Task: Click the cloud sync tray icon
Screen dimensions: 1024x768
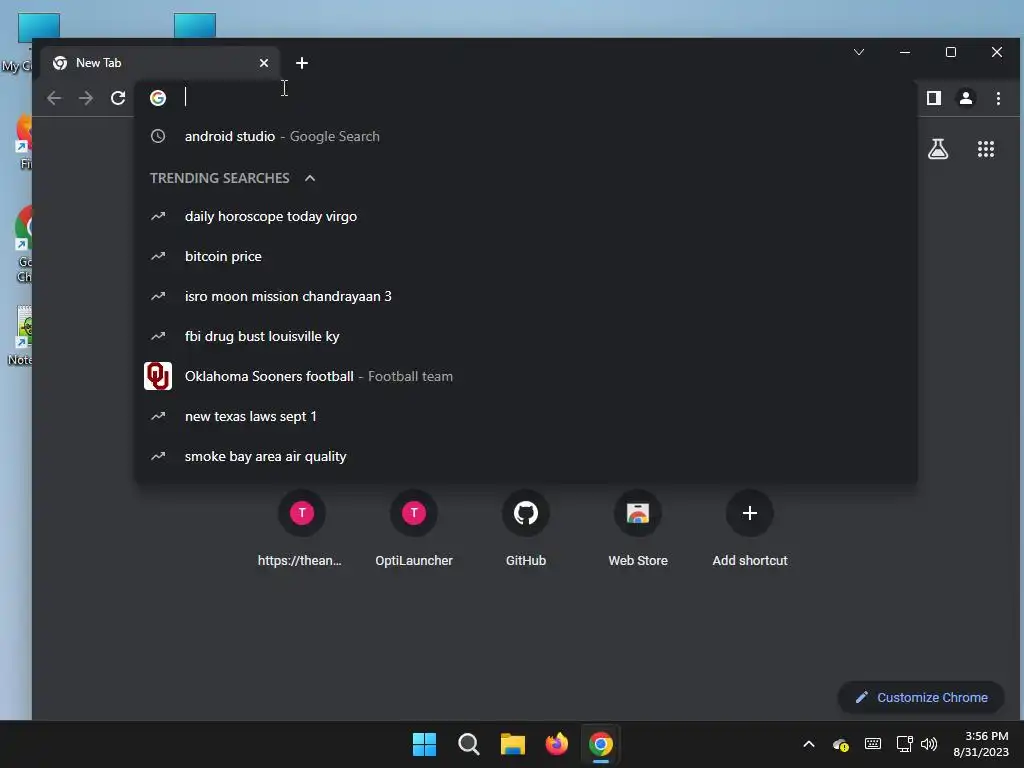Action: pos(840,744)
